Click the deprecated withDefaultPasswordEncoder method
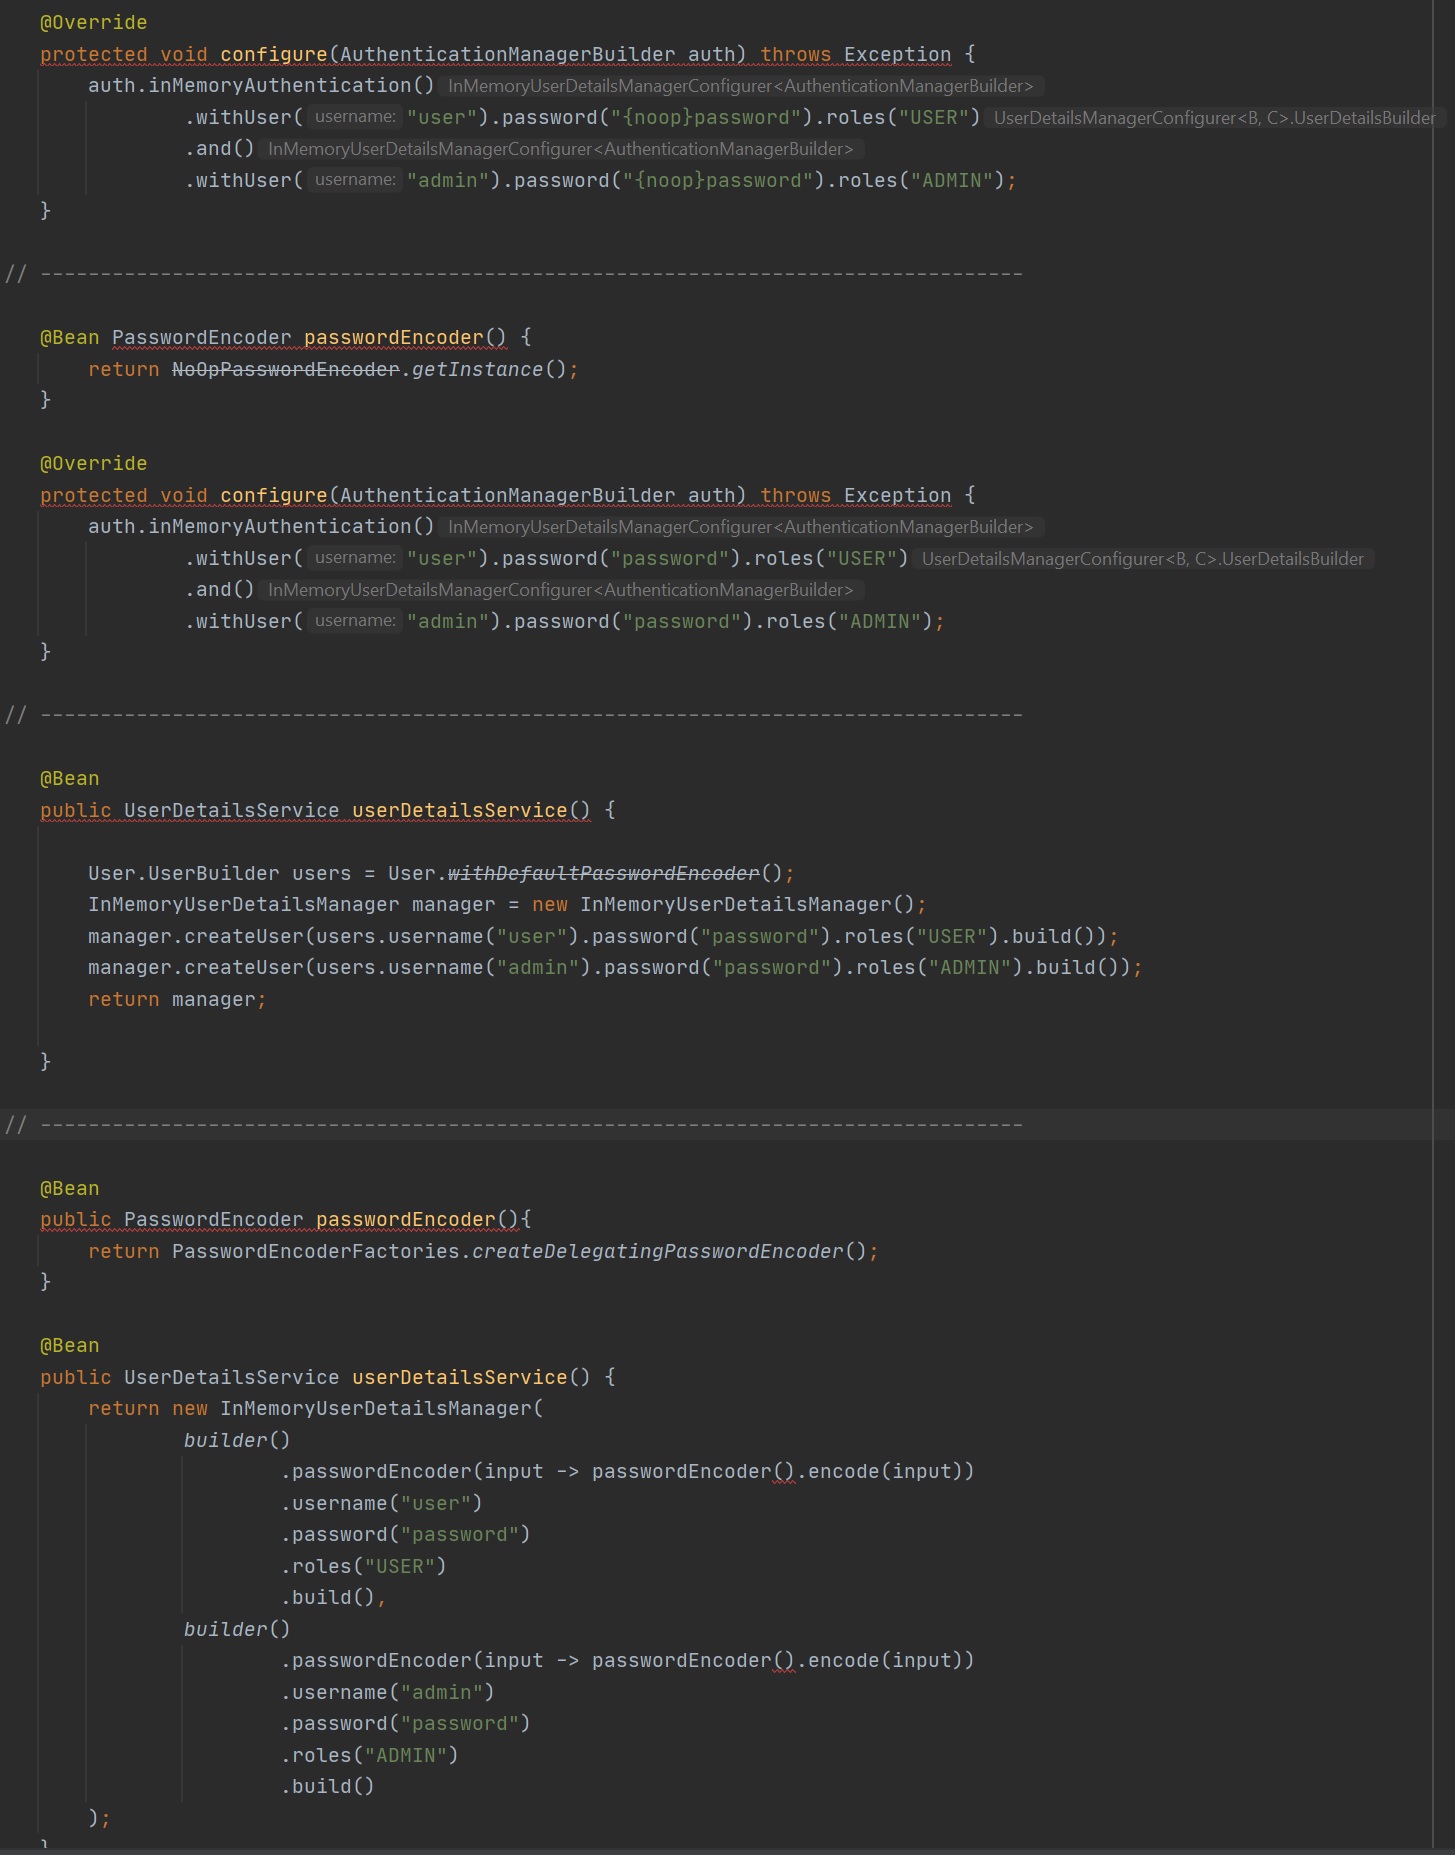1455x1855 pixels. 603,874
